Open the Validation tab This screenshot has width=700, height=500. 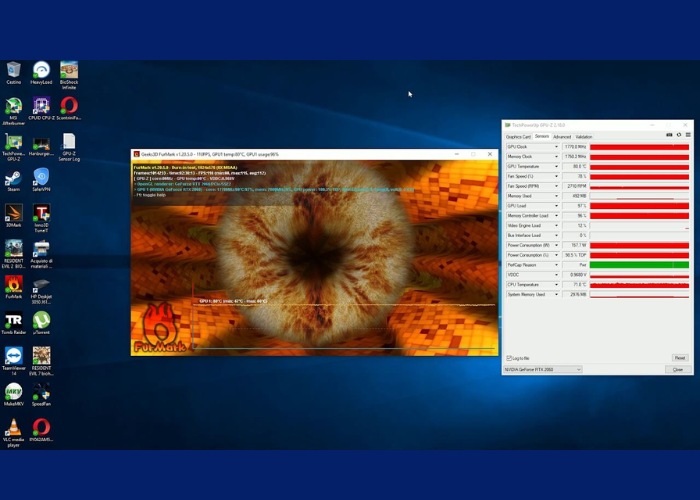584,136
